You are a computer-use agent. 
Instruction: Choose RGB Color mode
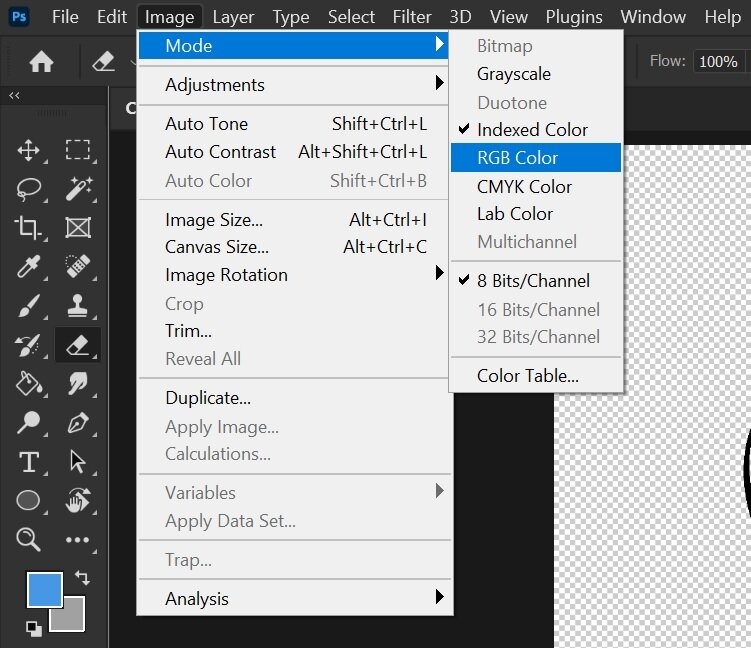pos(518,158)
